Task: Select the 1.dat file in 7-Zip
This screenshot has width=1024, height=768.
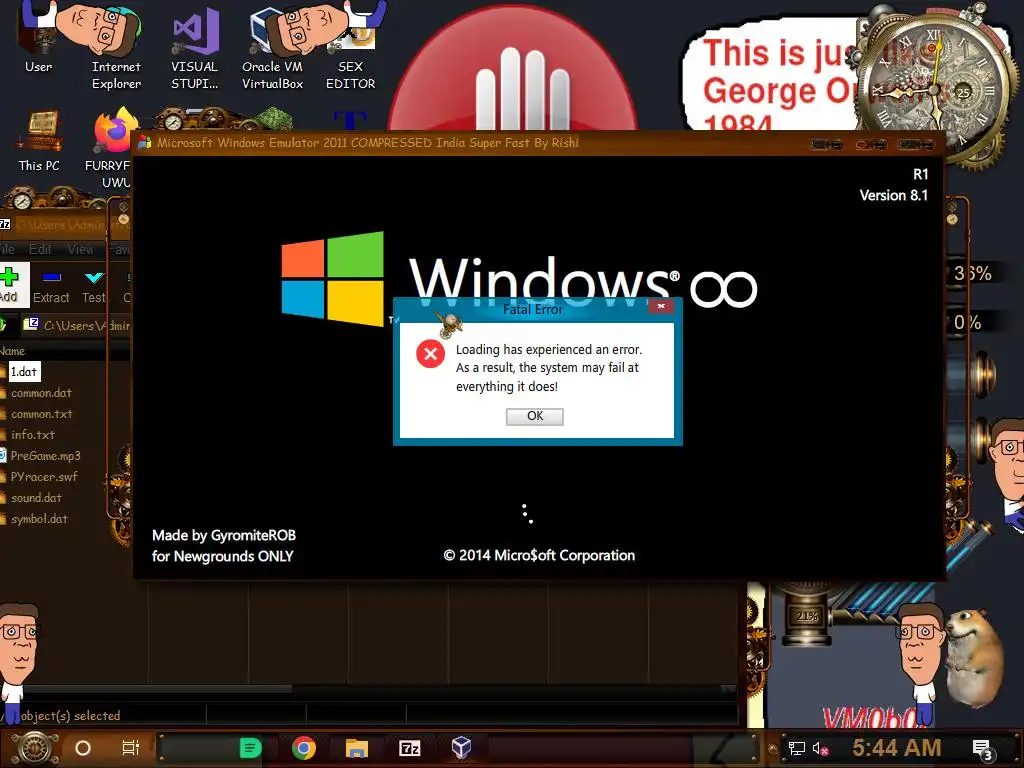Action: click(x=24, y=372)
